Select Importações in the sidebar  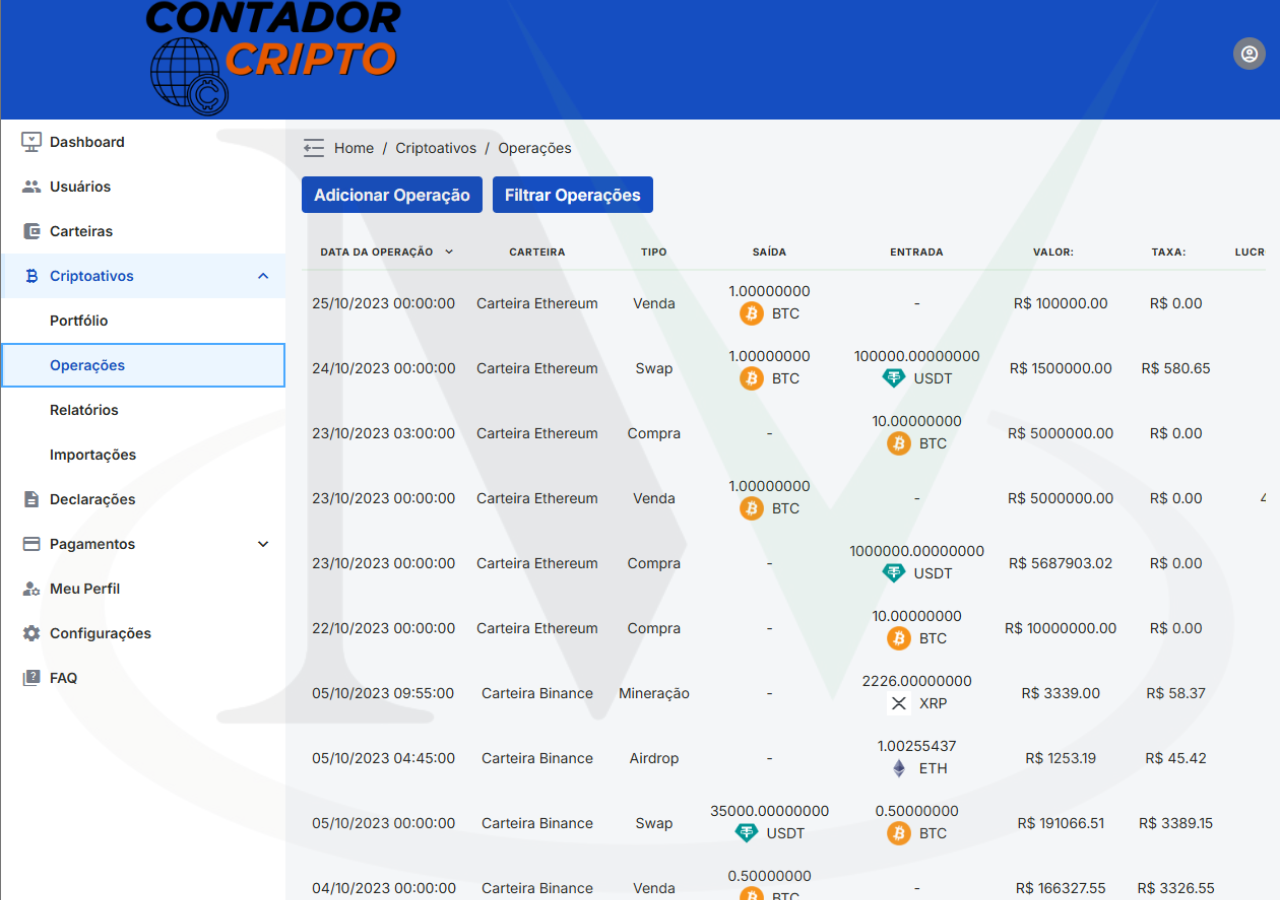click(93, 455)
